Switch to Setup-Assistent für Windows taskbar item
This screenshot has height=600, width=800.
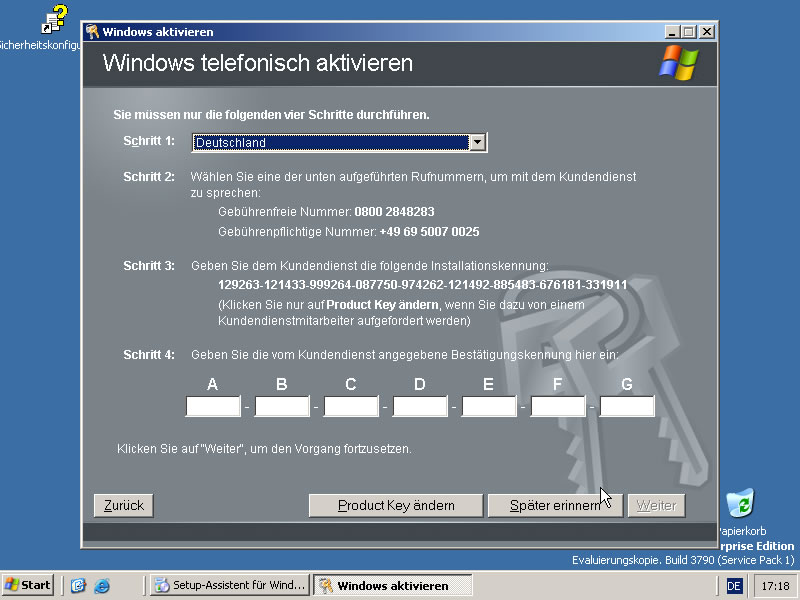[x=229, y=586]
